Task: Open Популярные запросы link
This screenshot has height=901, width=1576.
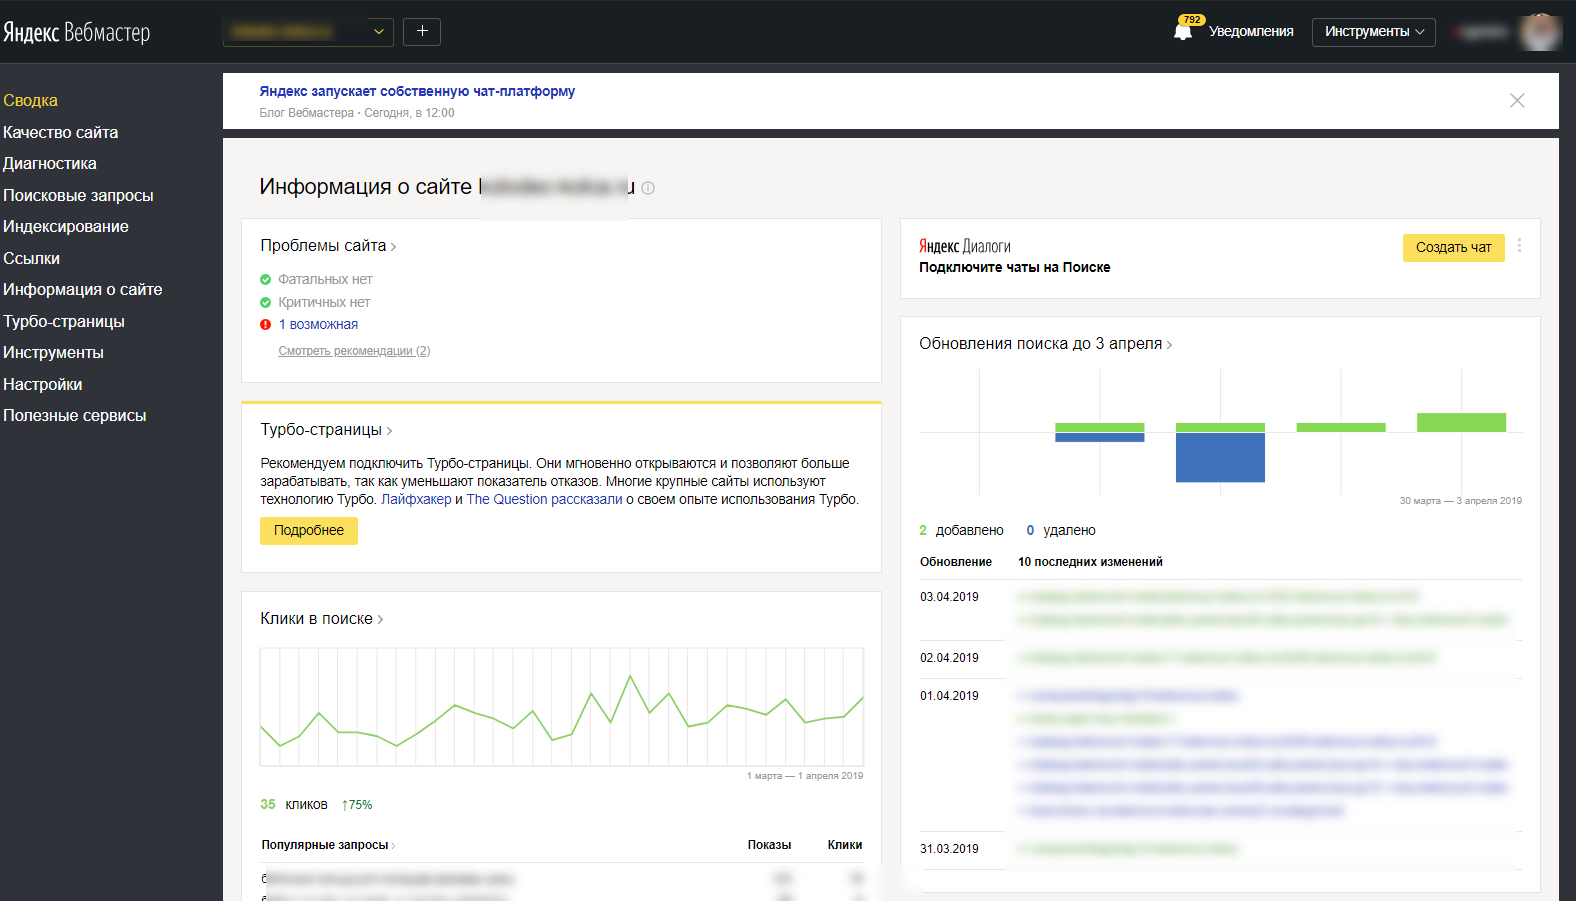Action: [x=328, y=845]
